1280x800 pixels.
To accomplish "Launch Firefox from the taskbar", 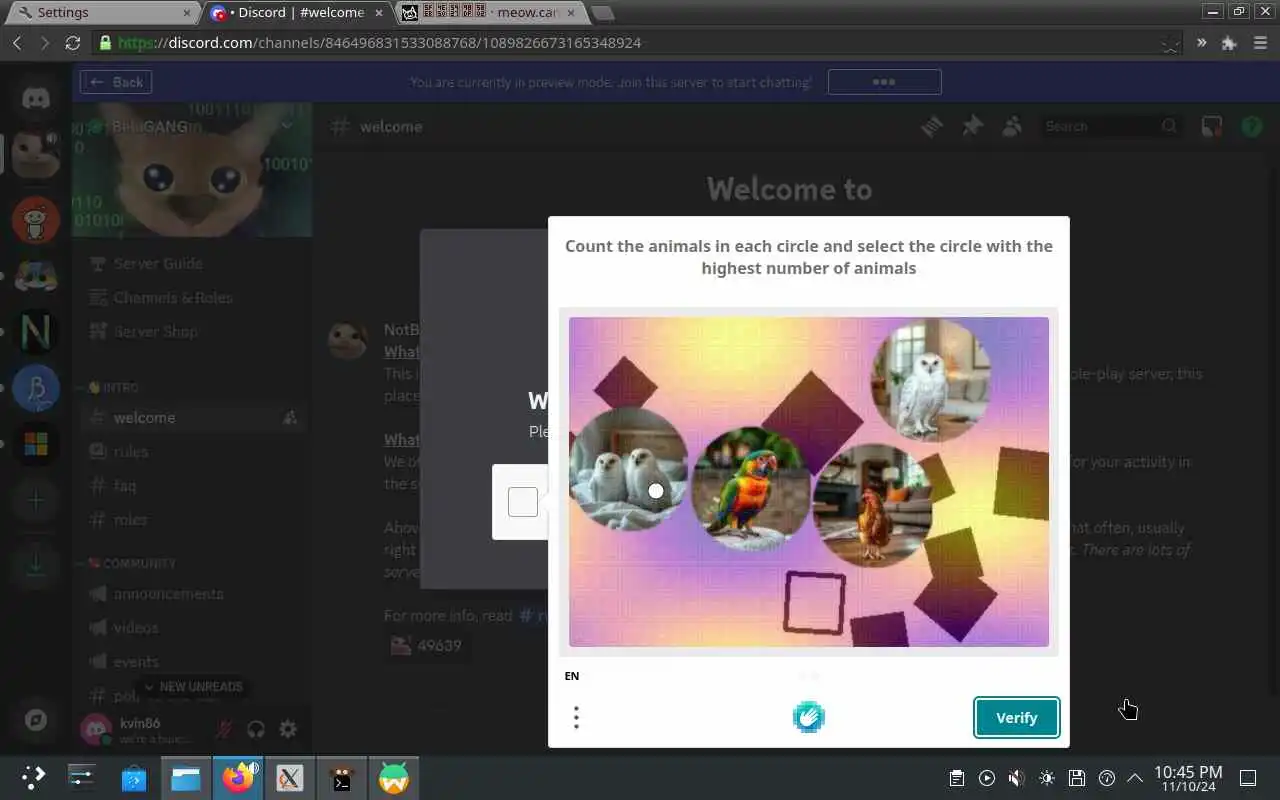I will 238,778.
